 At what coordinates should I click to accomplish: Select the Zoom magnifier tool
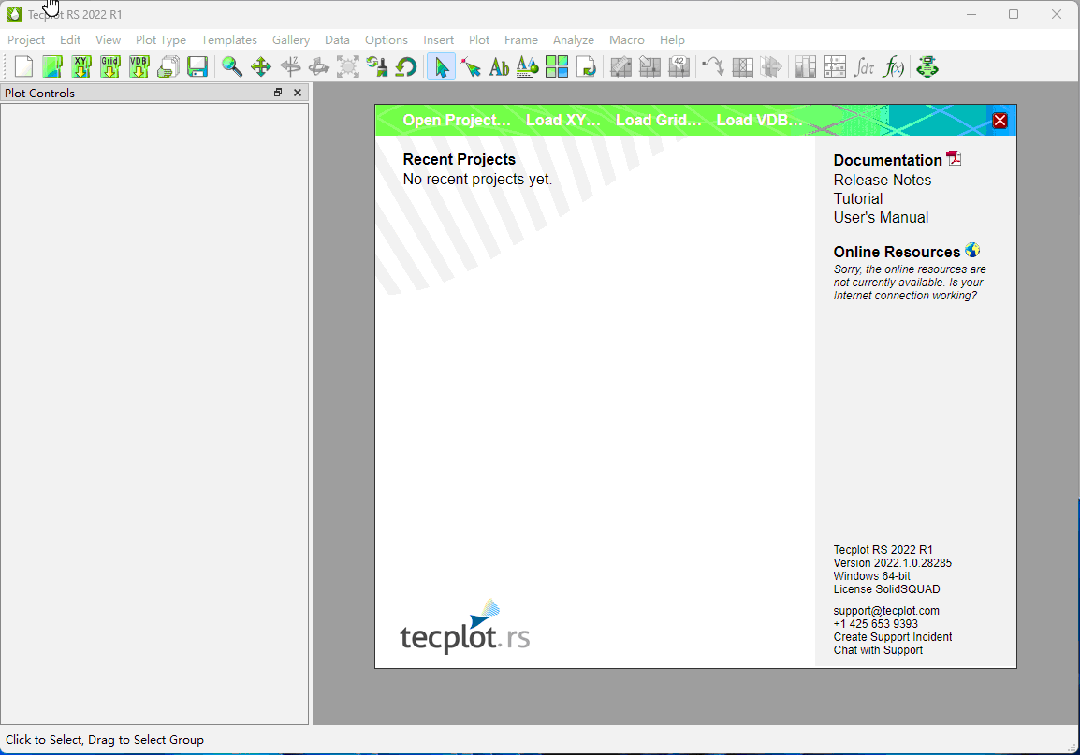click(231, 67)
